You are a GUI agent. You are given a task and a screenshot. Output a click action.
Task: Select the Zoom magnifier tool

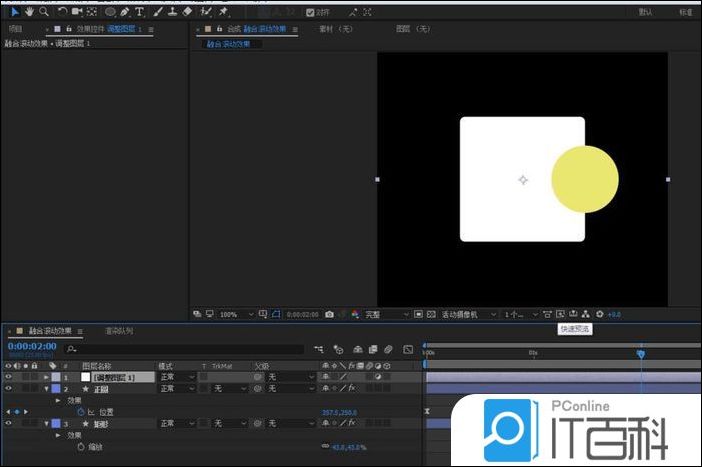44,12
